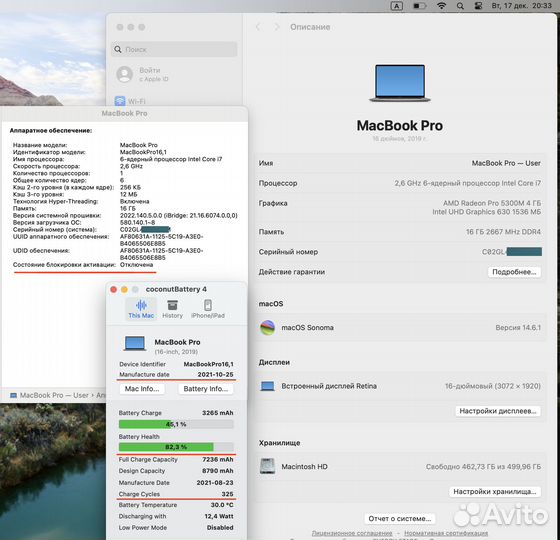Focus the Поиск search field

pos(174,49)
